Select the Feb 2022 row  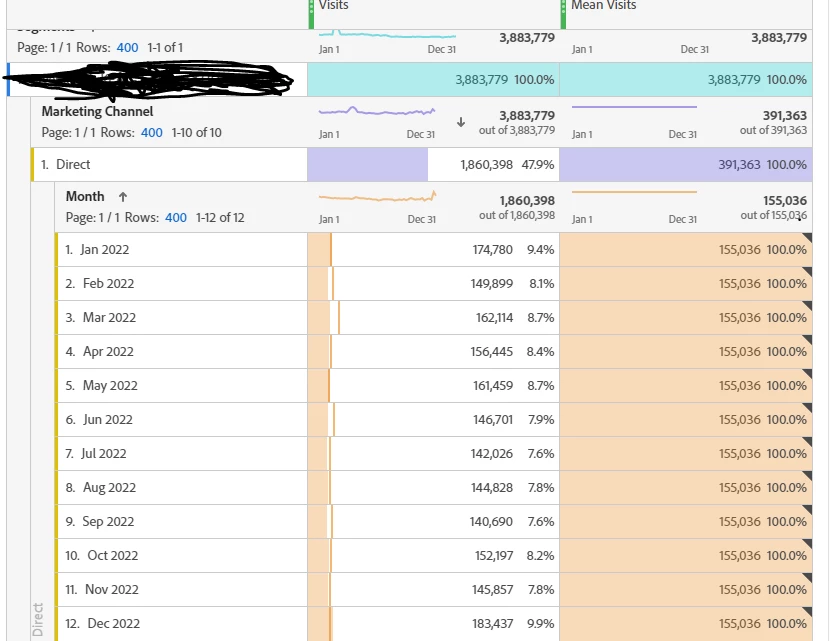(182, 283)
